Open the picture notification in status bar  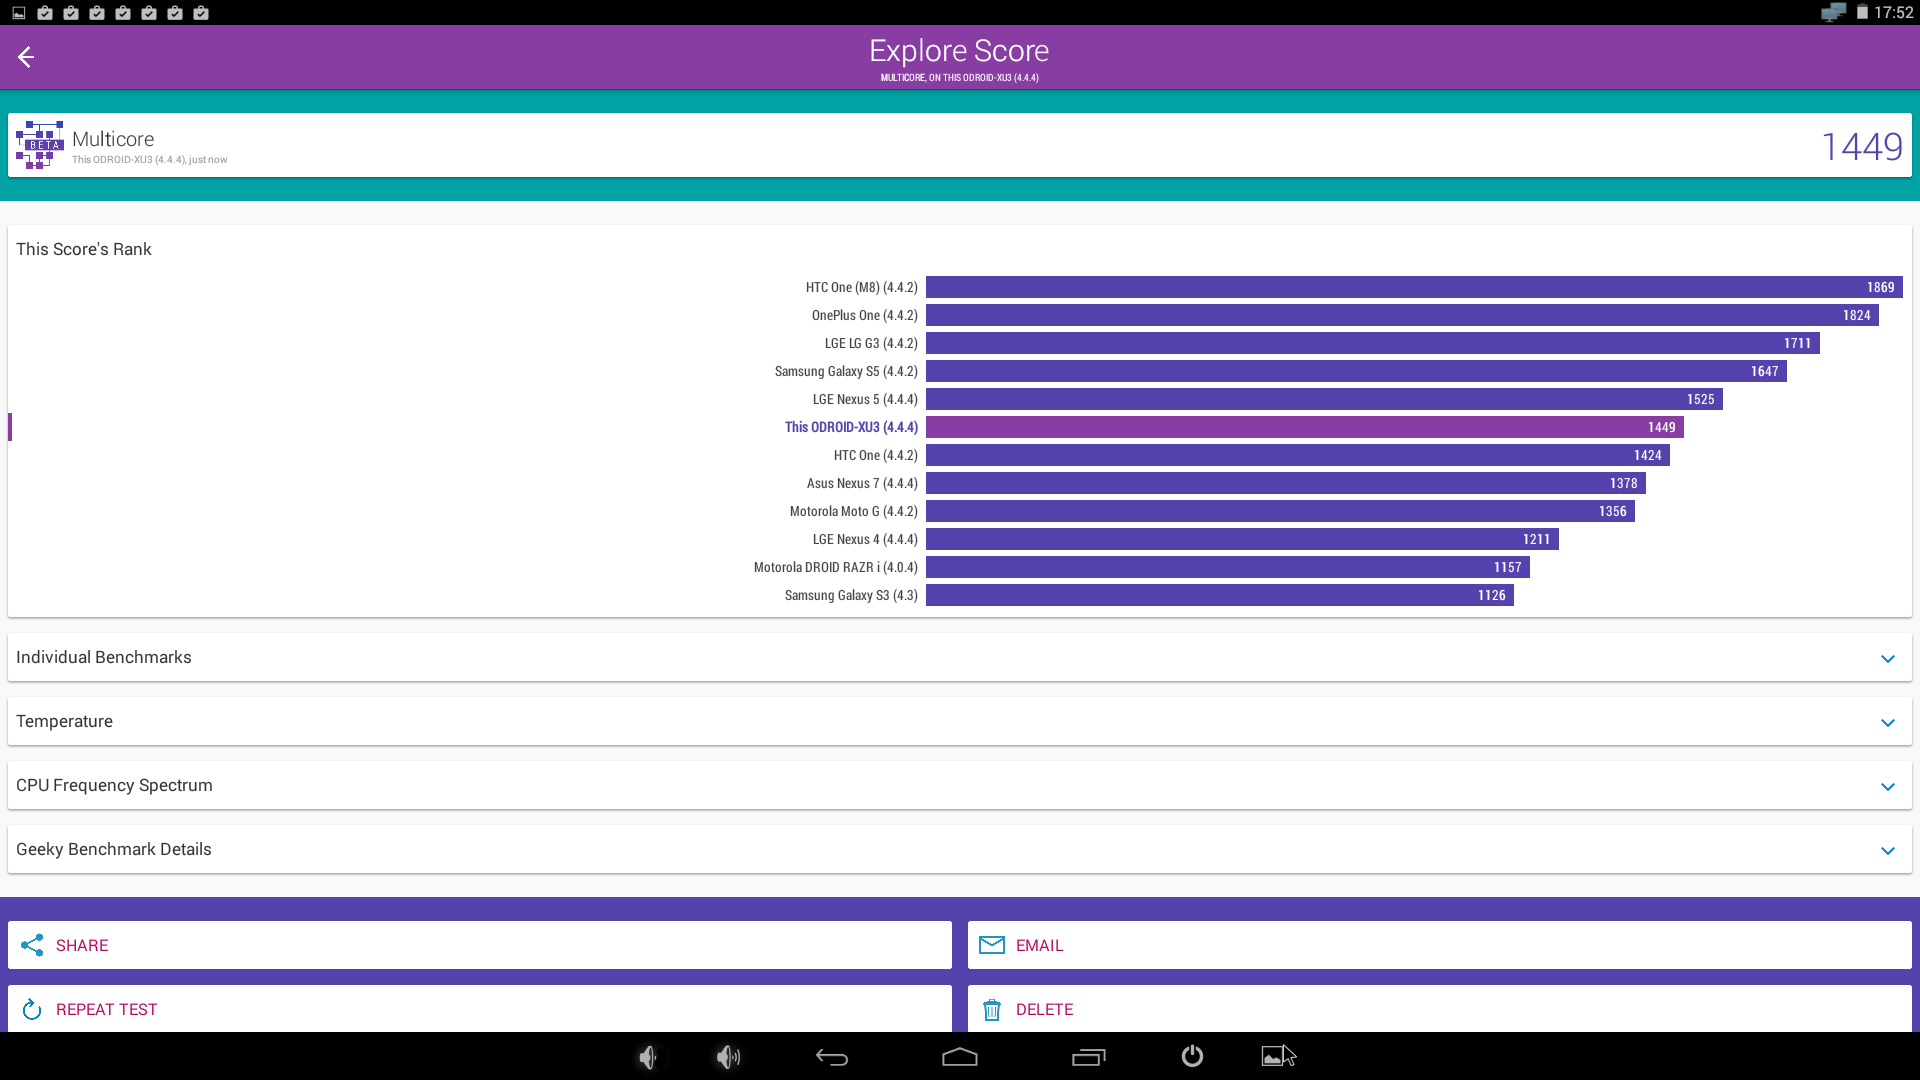19,13
